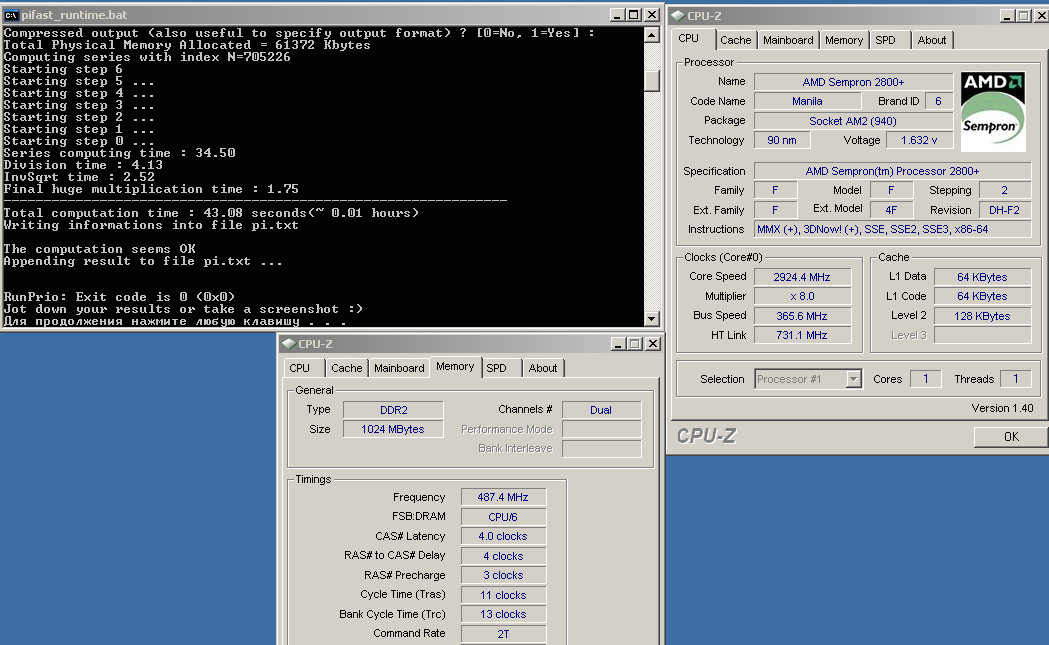Image resolution: width=1049 pixels, height=645 pixels.
Task: Click the RAS# Precharge value '3 clocks'
Action: [503, 575]
